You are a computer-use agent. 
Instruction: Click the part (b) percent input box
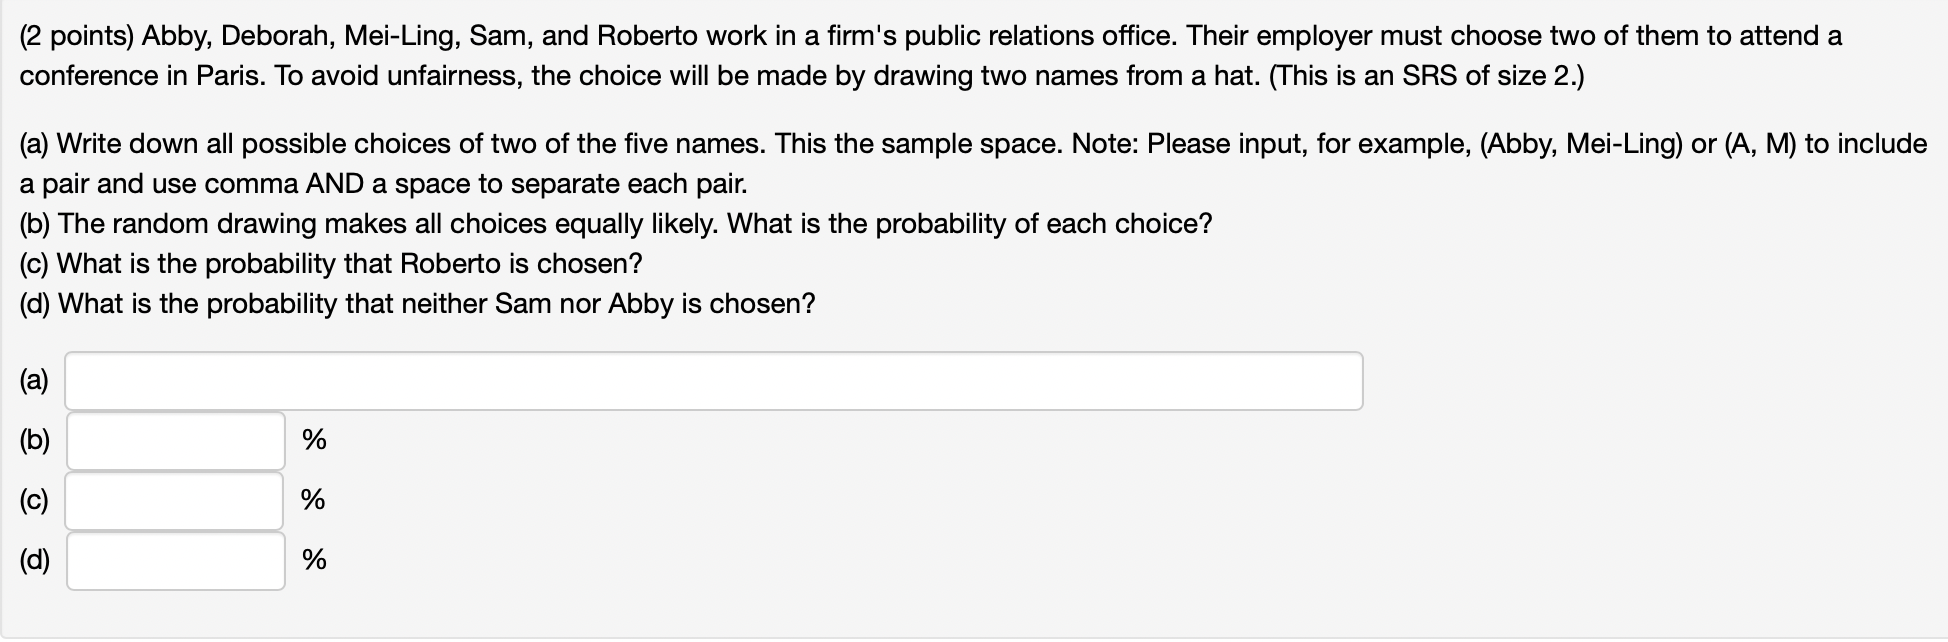pyautogui.click(x=176, y=441)
